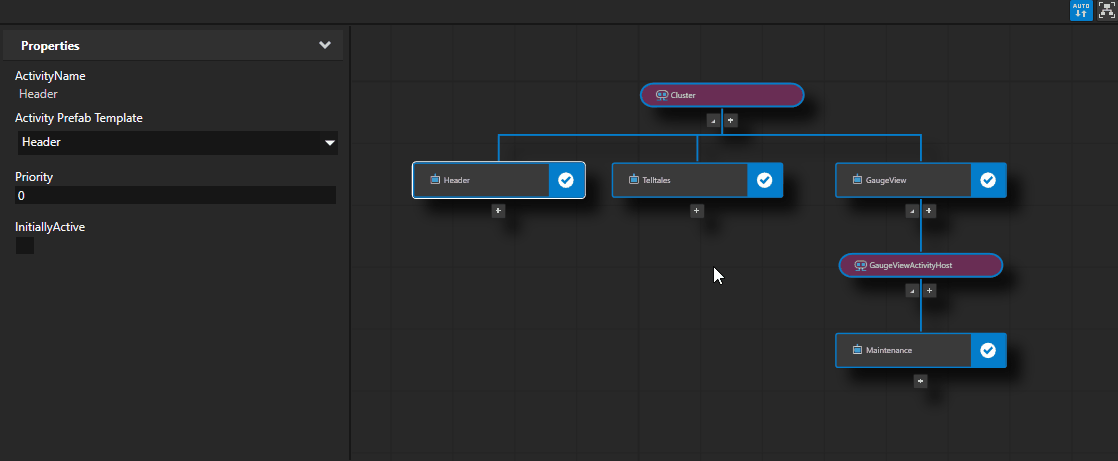The image size is (1118, 461).
Task: Select the Cluster host node
Action: point(722,95)
